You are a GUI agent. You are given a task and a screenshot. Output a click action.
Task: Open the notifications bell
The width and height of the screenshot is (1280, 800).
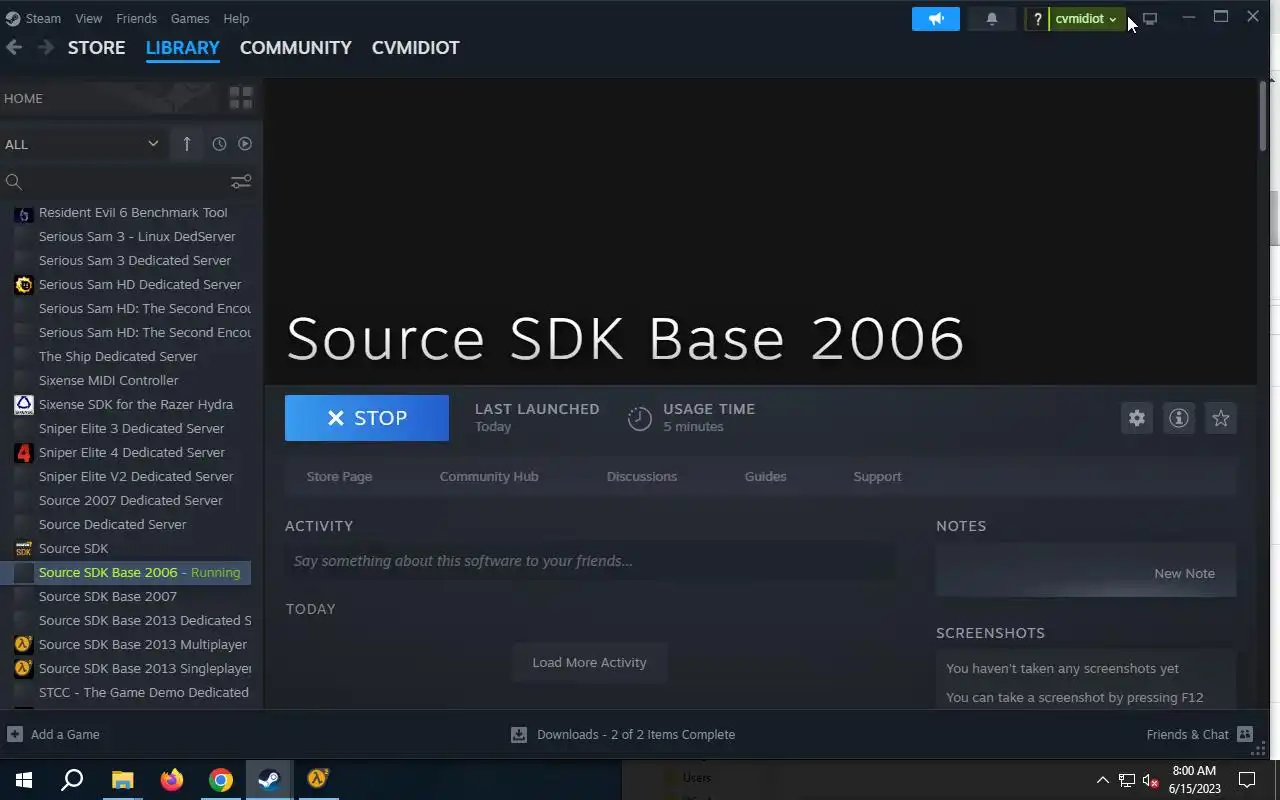point(992,19)
